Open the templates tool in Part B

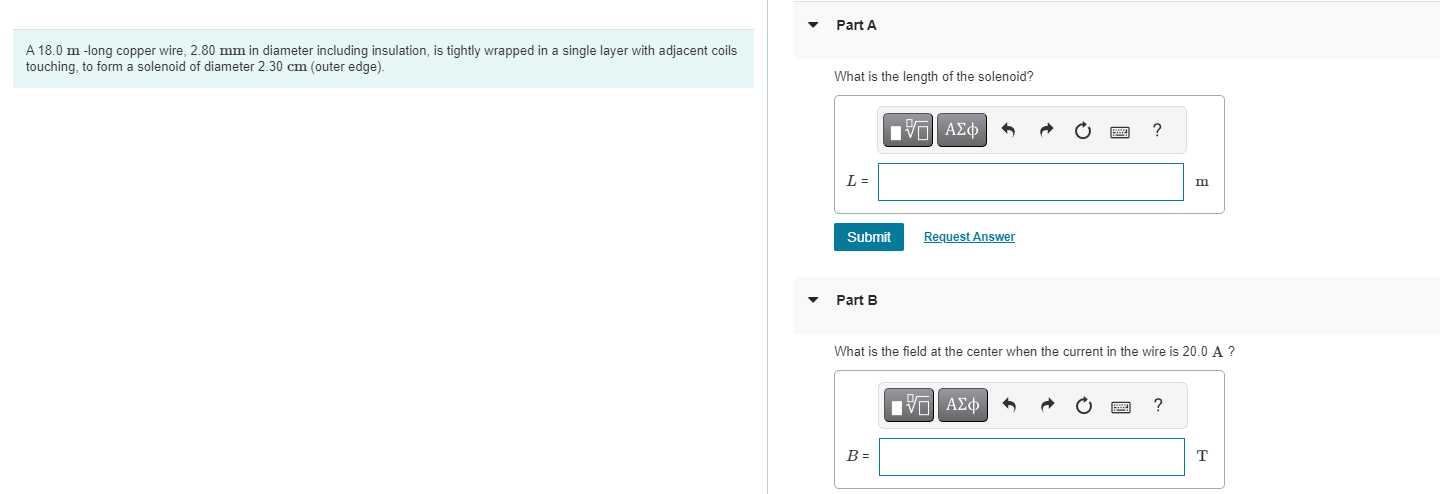click(909, 405)
